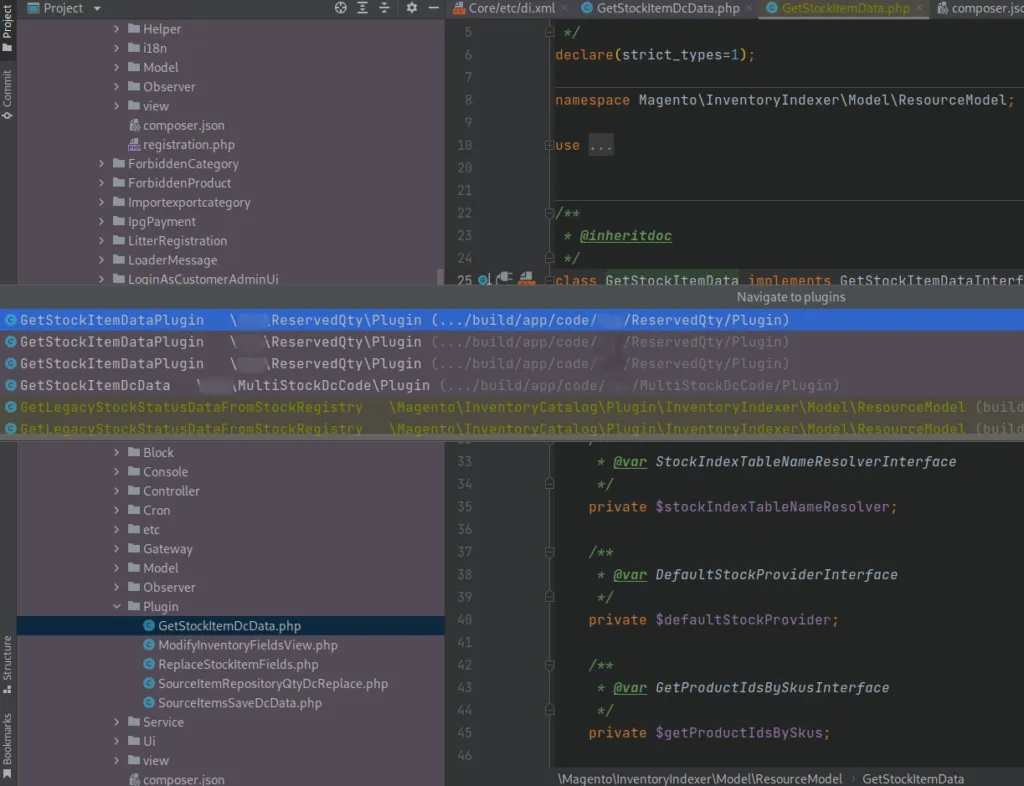Collapse the Plugin folder chevron

pyautogui.click(x=117, y=606)
